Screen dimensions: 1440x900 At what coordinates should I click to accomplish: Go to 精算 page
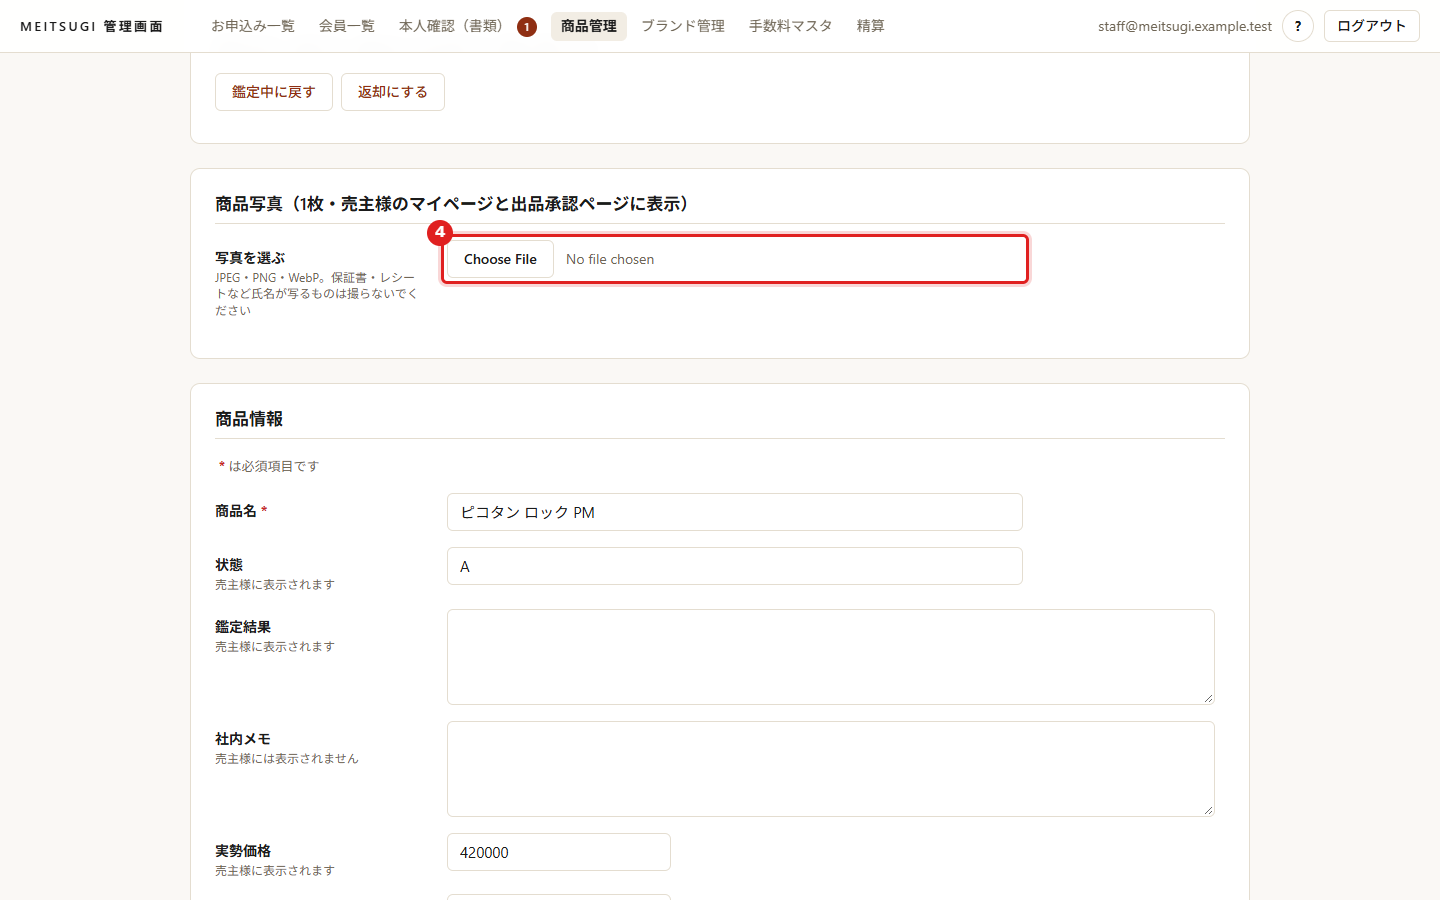pyautogui.click(x=871, y=26)
